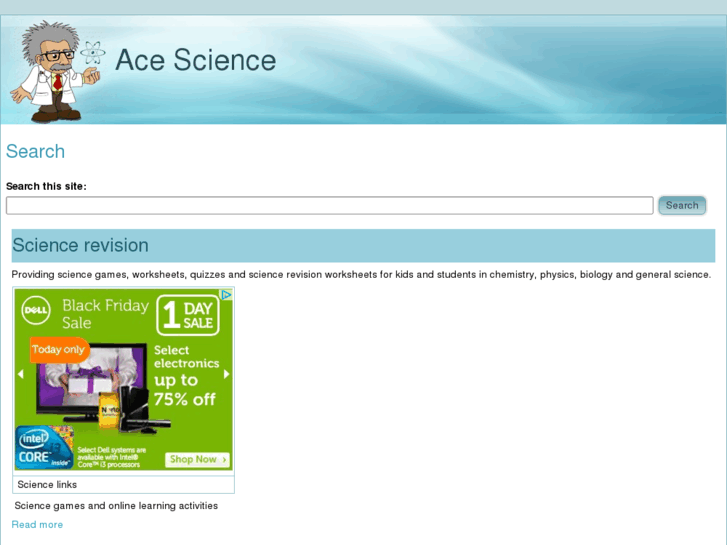Screen dimensions: 727x545
Task: Focus the Search this site text field
Action: 330,205
